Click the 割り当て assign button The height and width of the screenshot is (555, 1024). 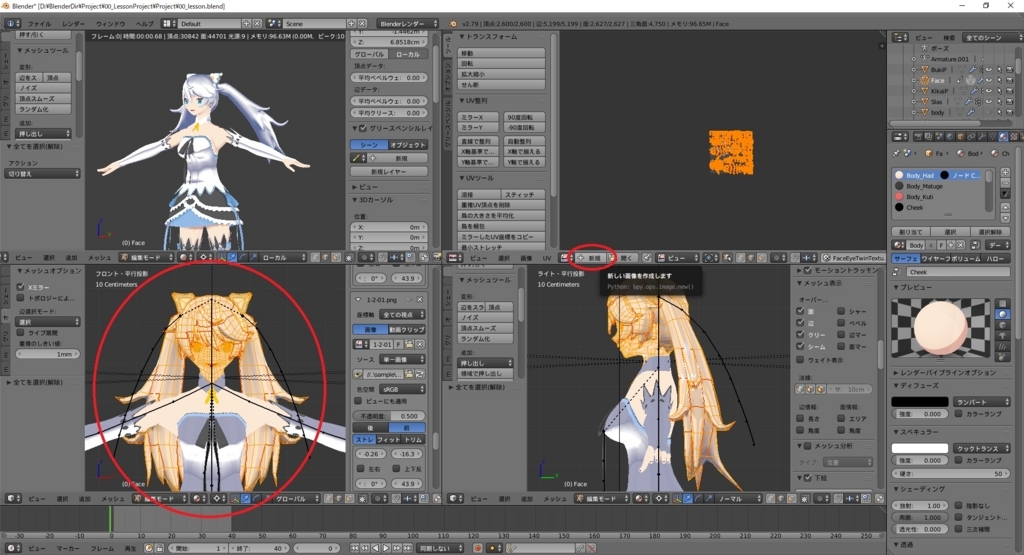[911, 232]
